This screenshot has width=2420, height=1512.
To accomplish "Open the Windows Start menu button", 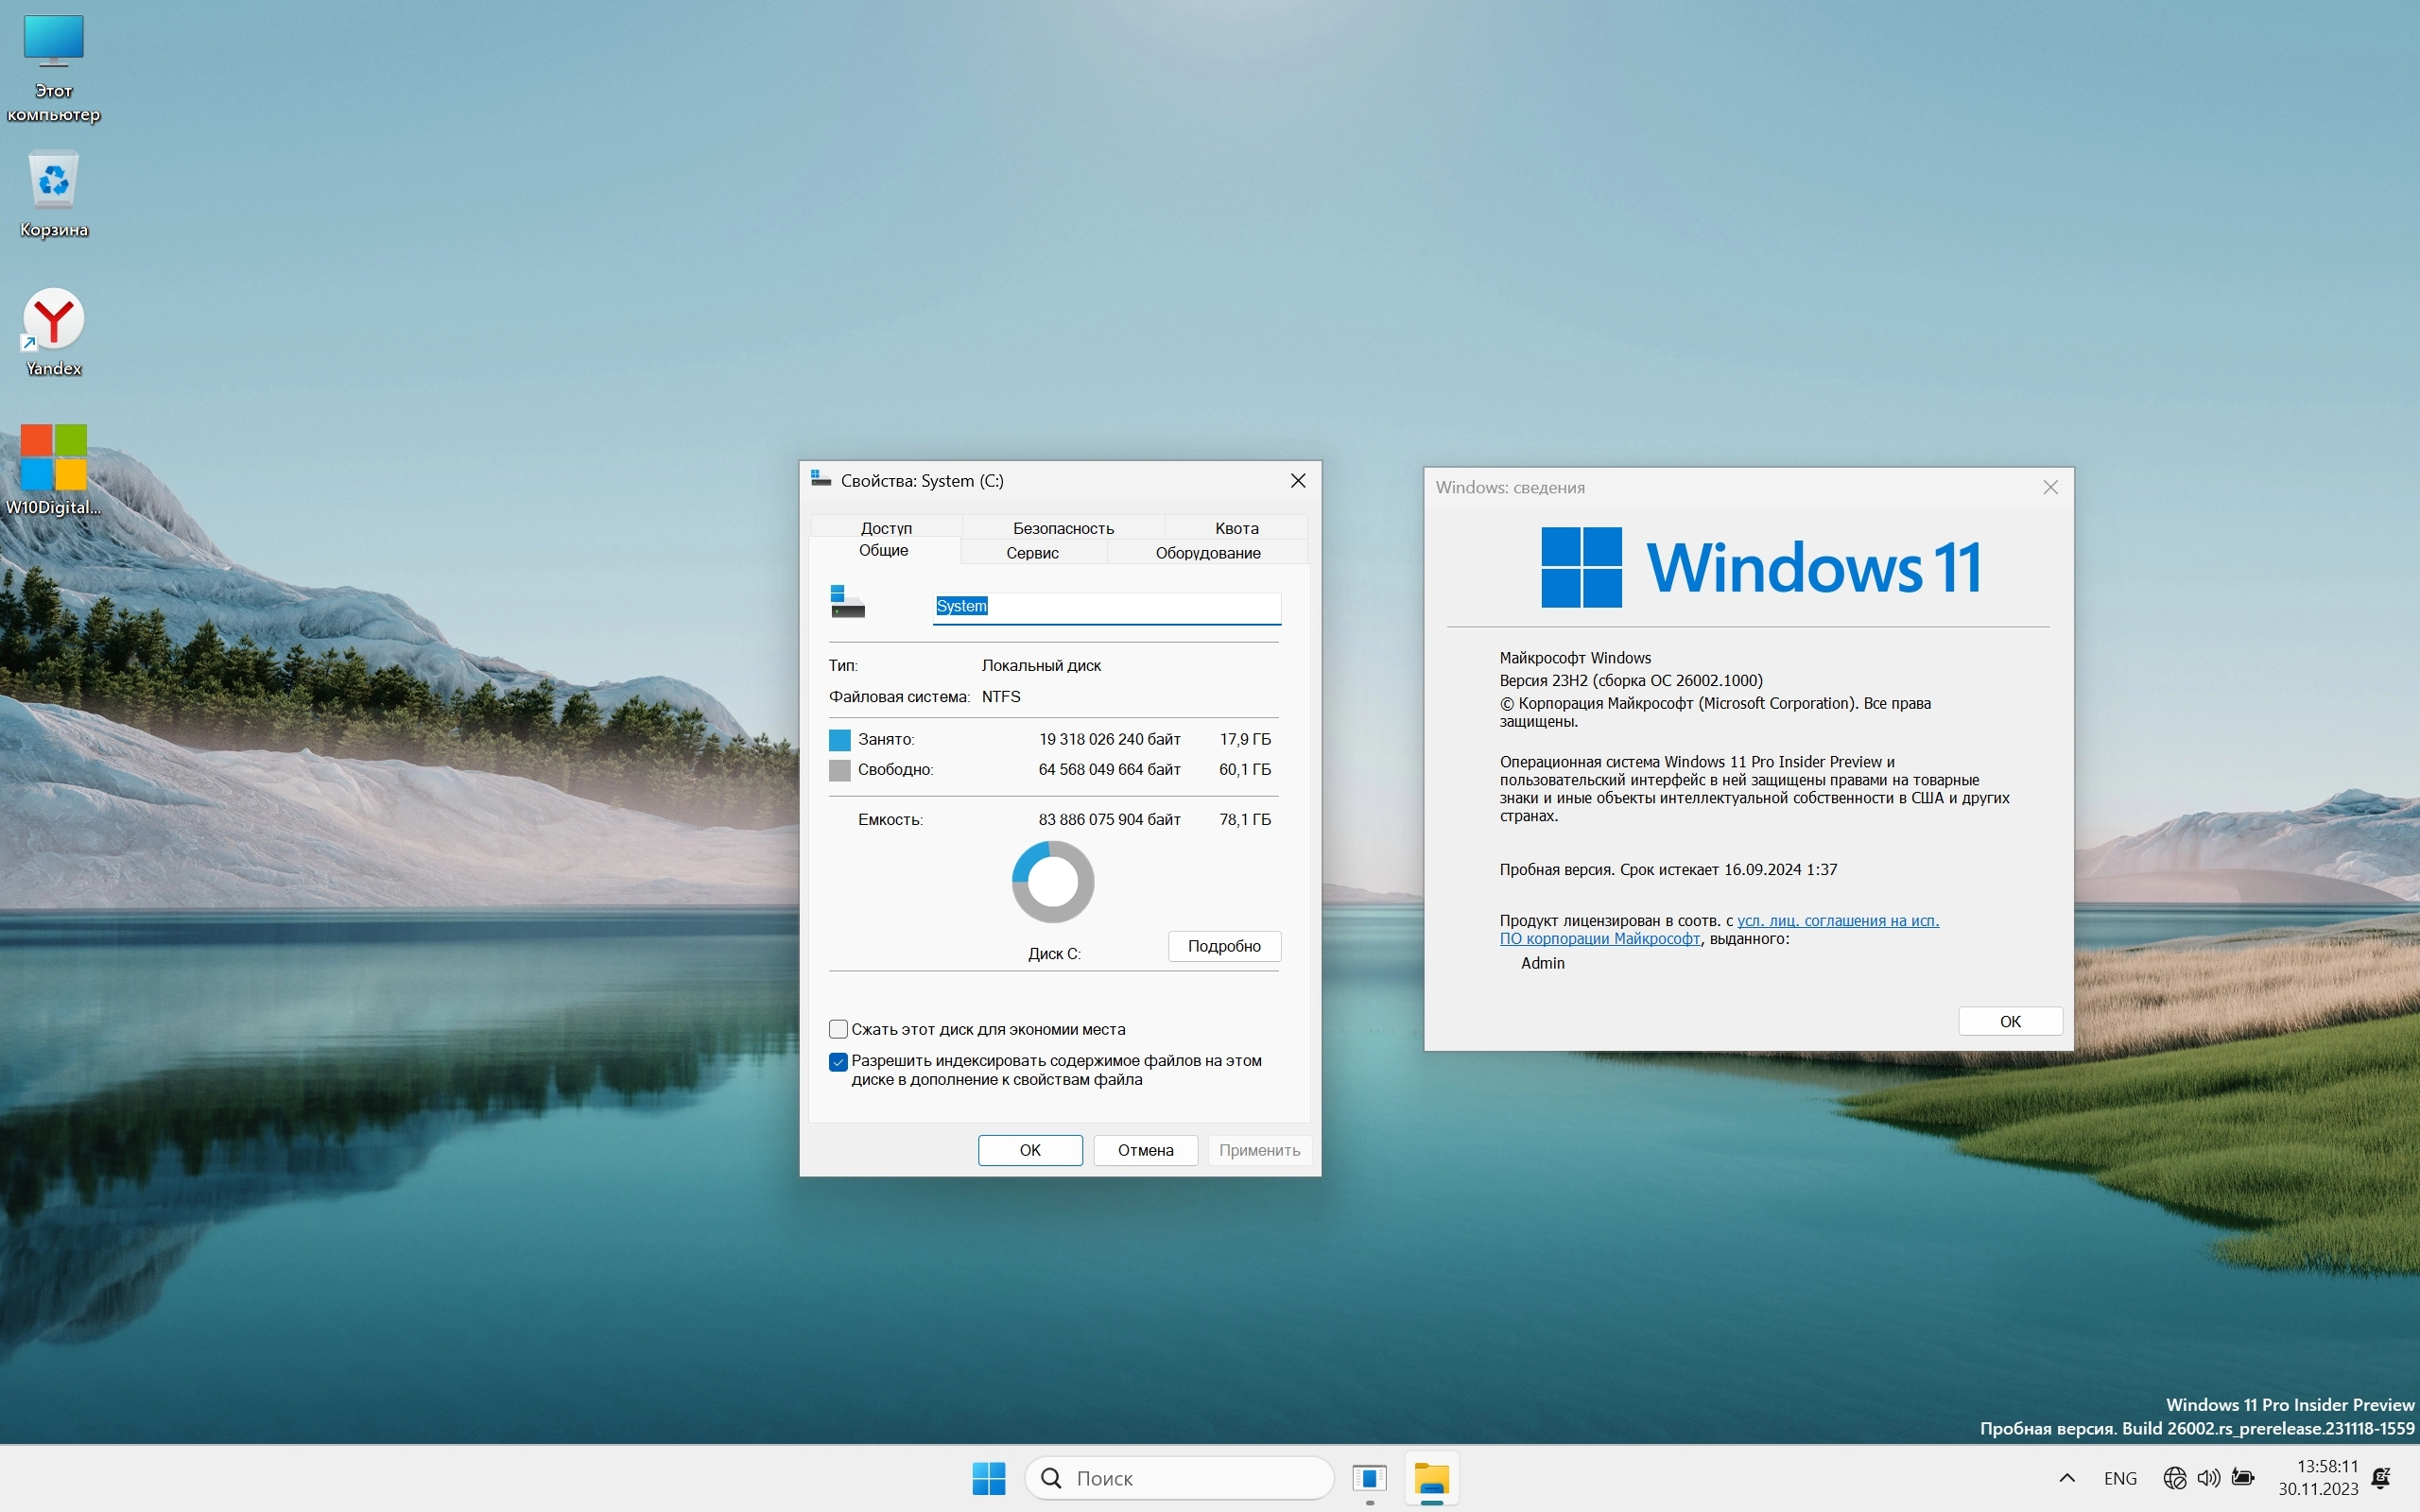I will pyautogui.click(x=988, y=1477).
